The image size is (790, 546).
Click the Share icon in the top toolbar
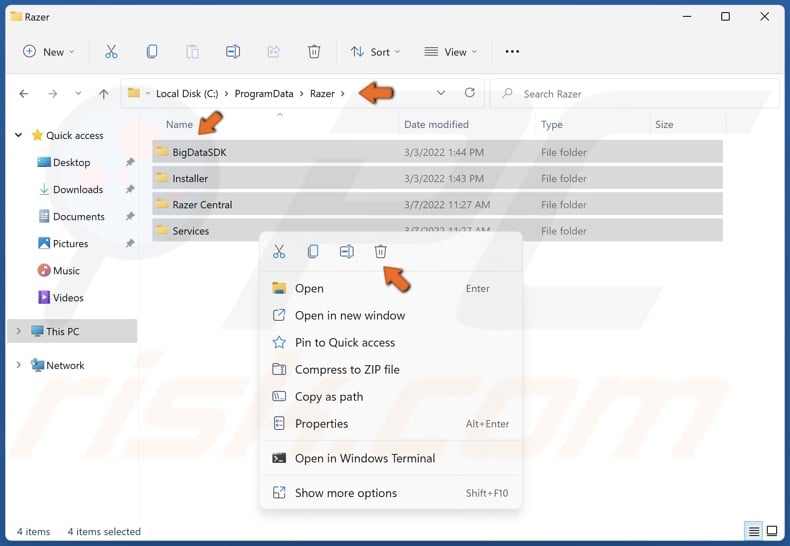pos(274,51)
